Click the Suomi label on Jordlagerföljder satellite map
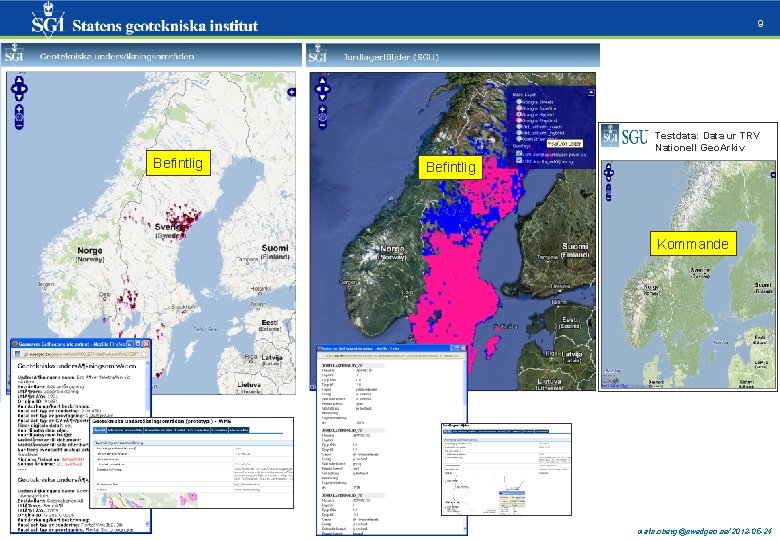The width and height of the screenshot is (780, 540). coord(576,246)
